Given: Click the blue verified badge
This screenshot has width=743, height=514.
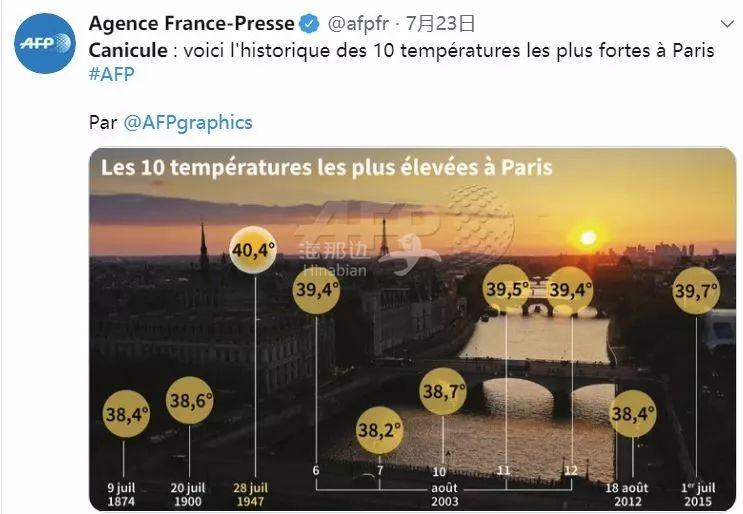Looking at the screenshot, I should tap(310, 23).
